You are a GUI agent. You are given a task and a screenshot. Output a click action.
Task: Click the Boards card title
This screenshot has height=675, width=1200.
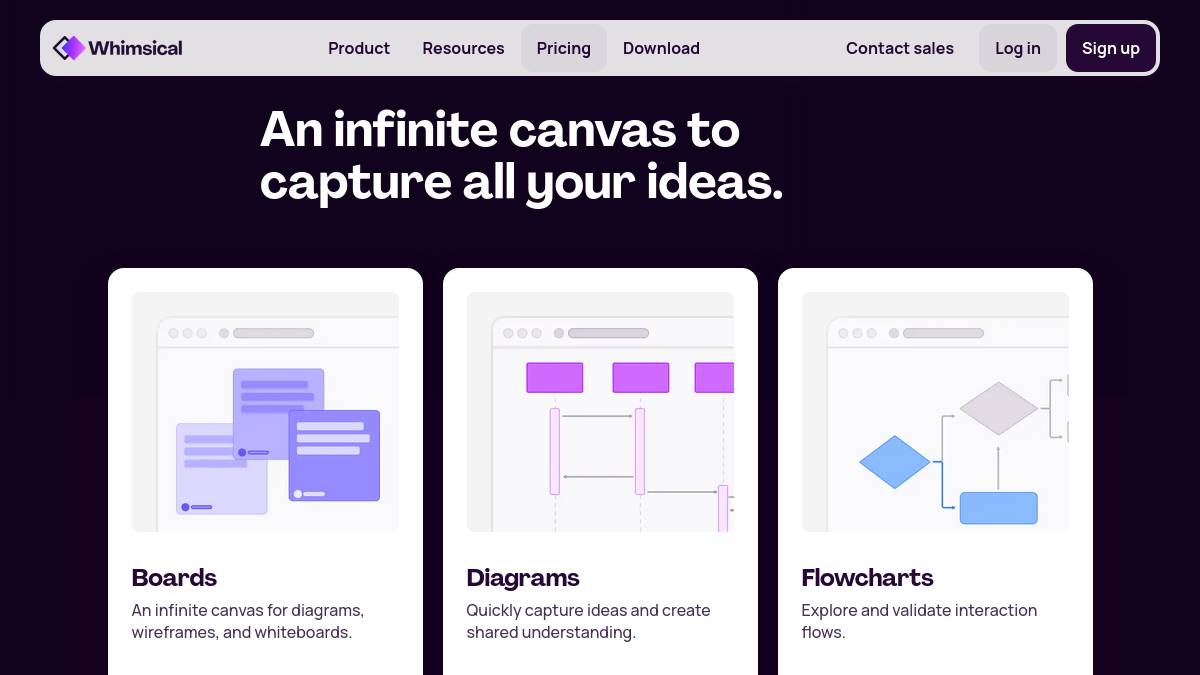point(174,578)
